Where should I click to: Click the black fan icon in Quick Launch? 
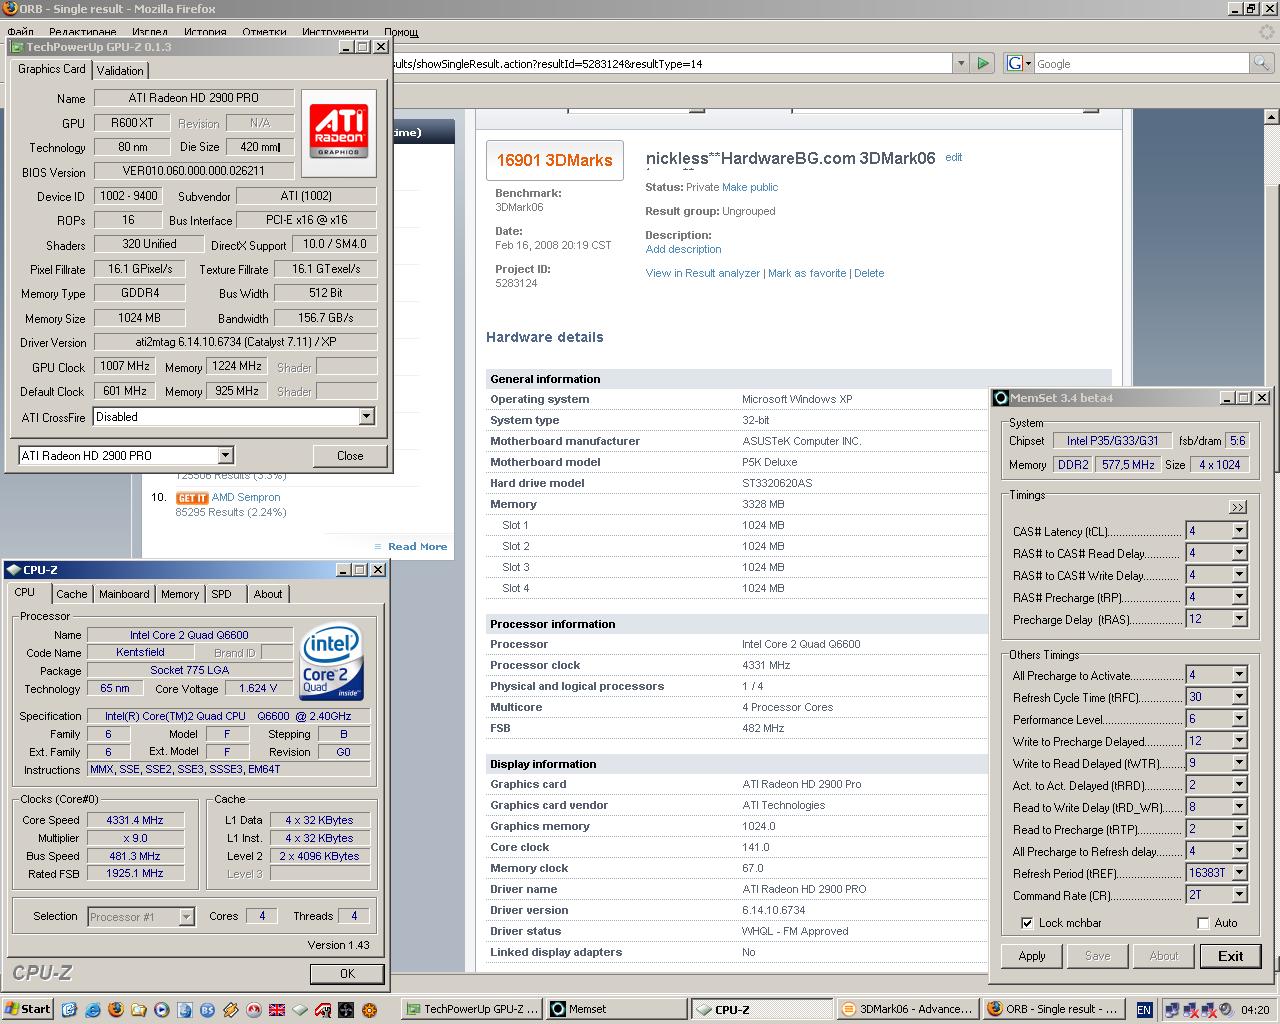(346, 1009)
